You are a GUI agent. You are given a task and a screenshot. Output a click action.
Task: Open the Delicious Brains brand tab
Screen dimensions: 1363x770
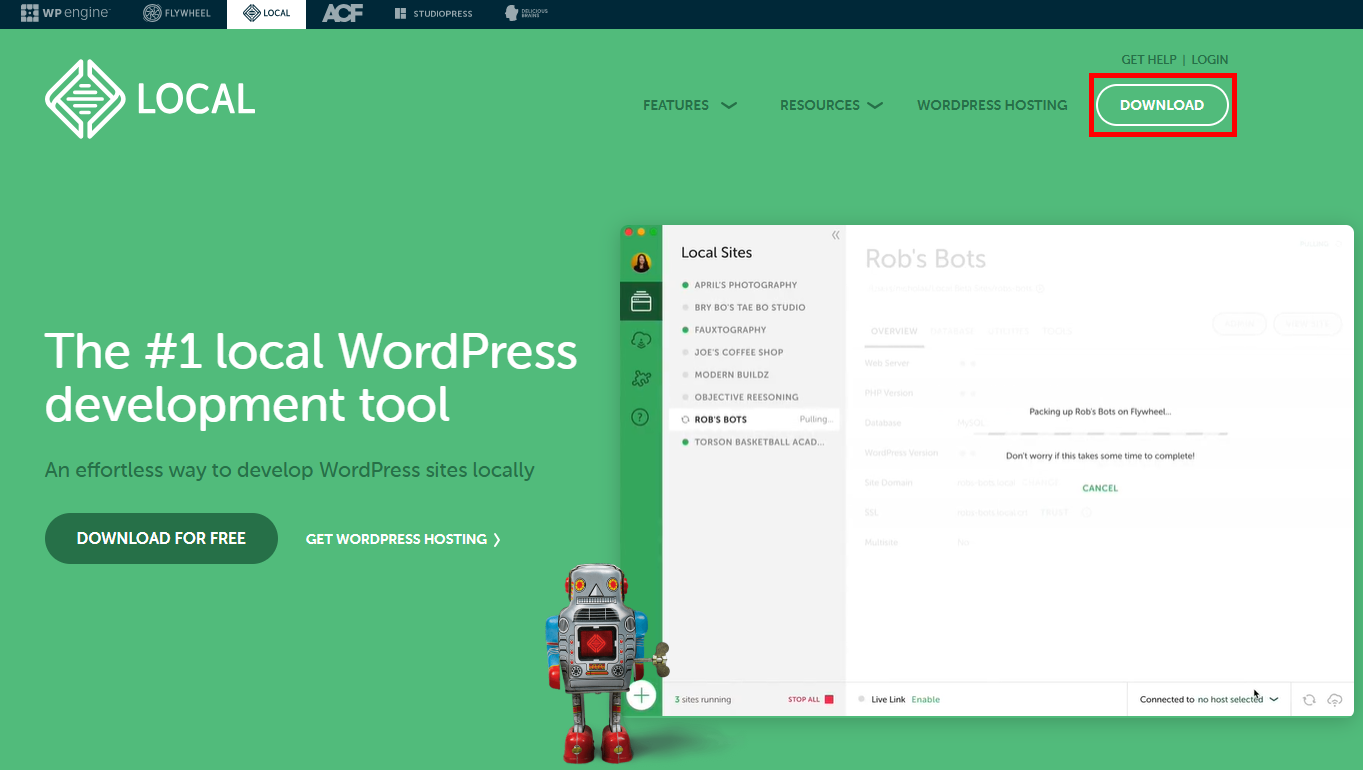click(x=526, y=14)
